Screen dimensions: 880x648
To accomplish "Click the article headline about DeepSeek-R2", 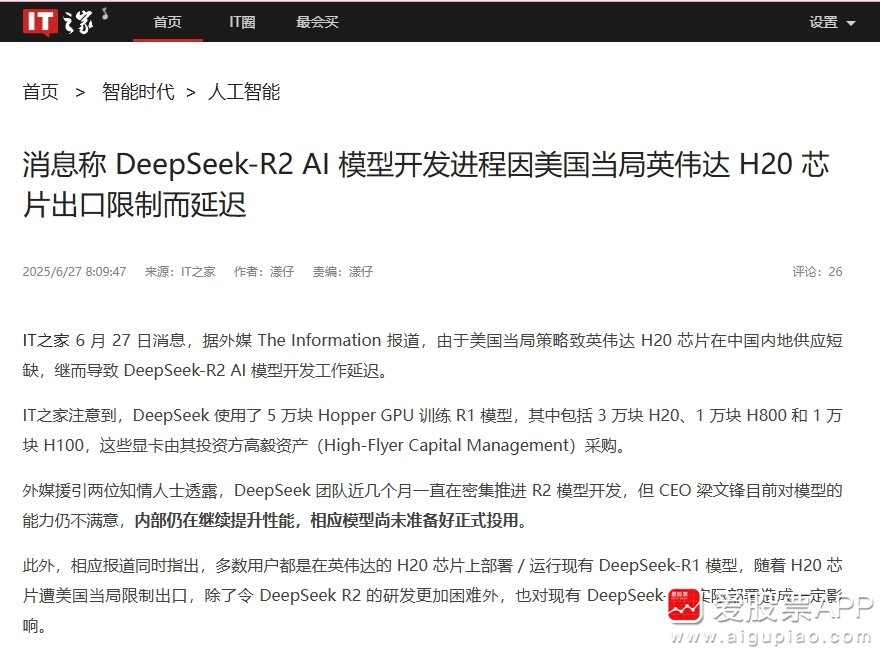I will pyautogui.click(x=426, y=184).
